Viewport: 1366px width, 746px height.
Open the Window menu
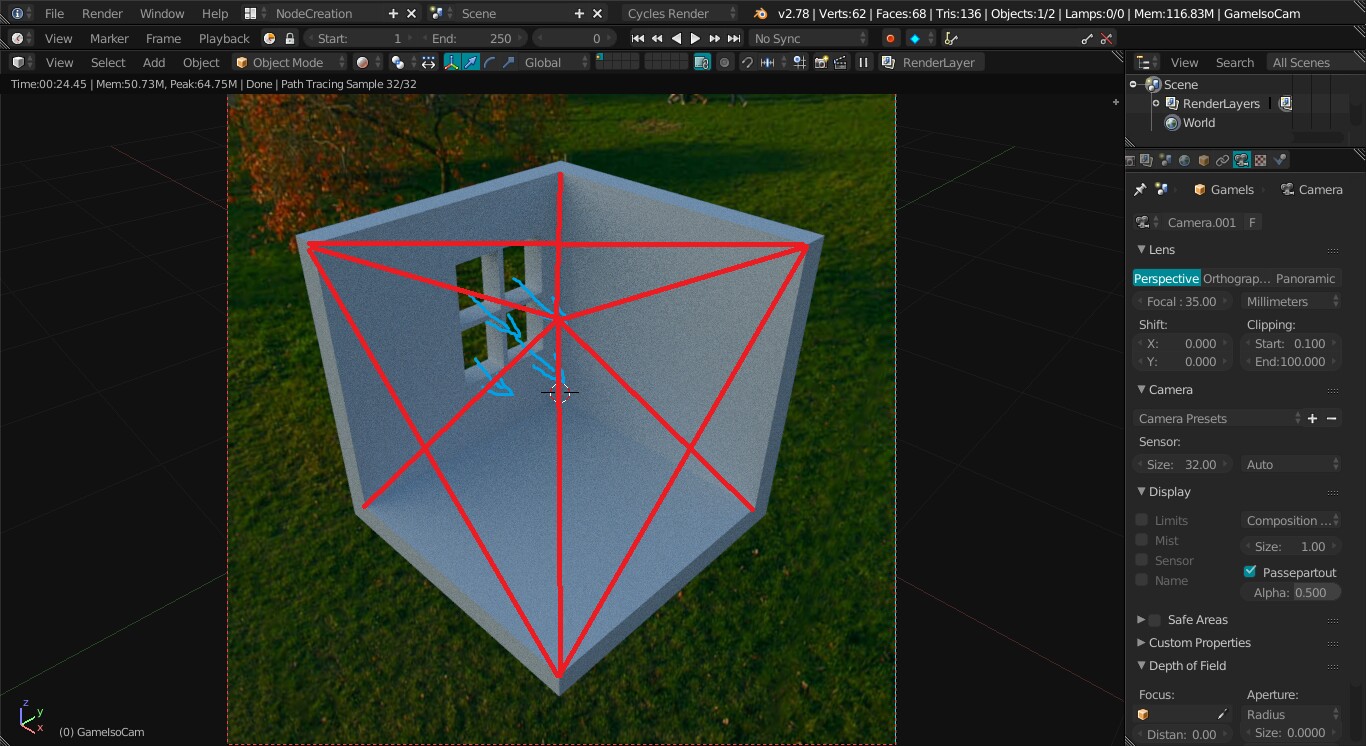tap(162, 13)
